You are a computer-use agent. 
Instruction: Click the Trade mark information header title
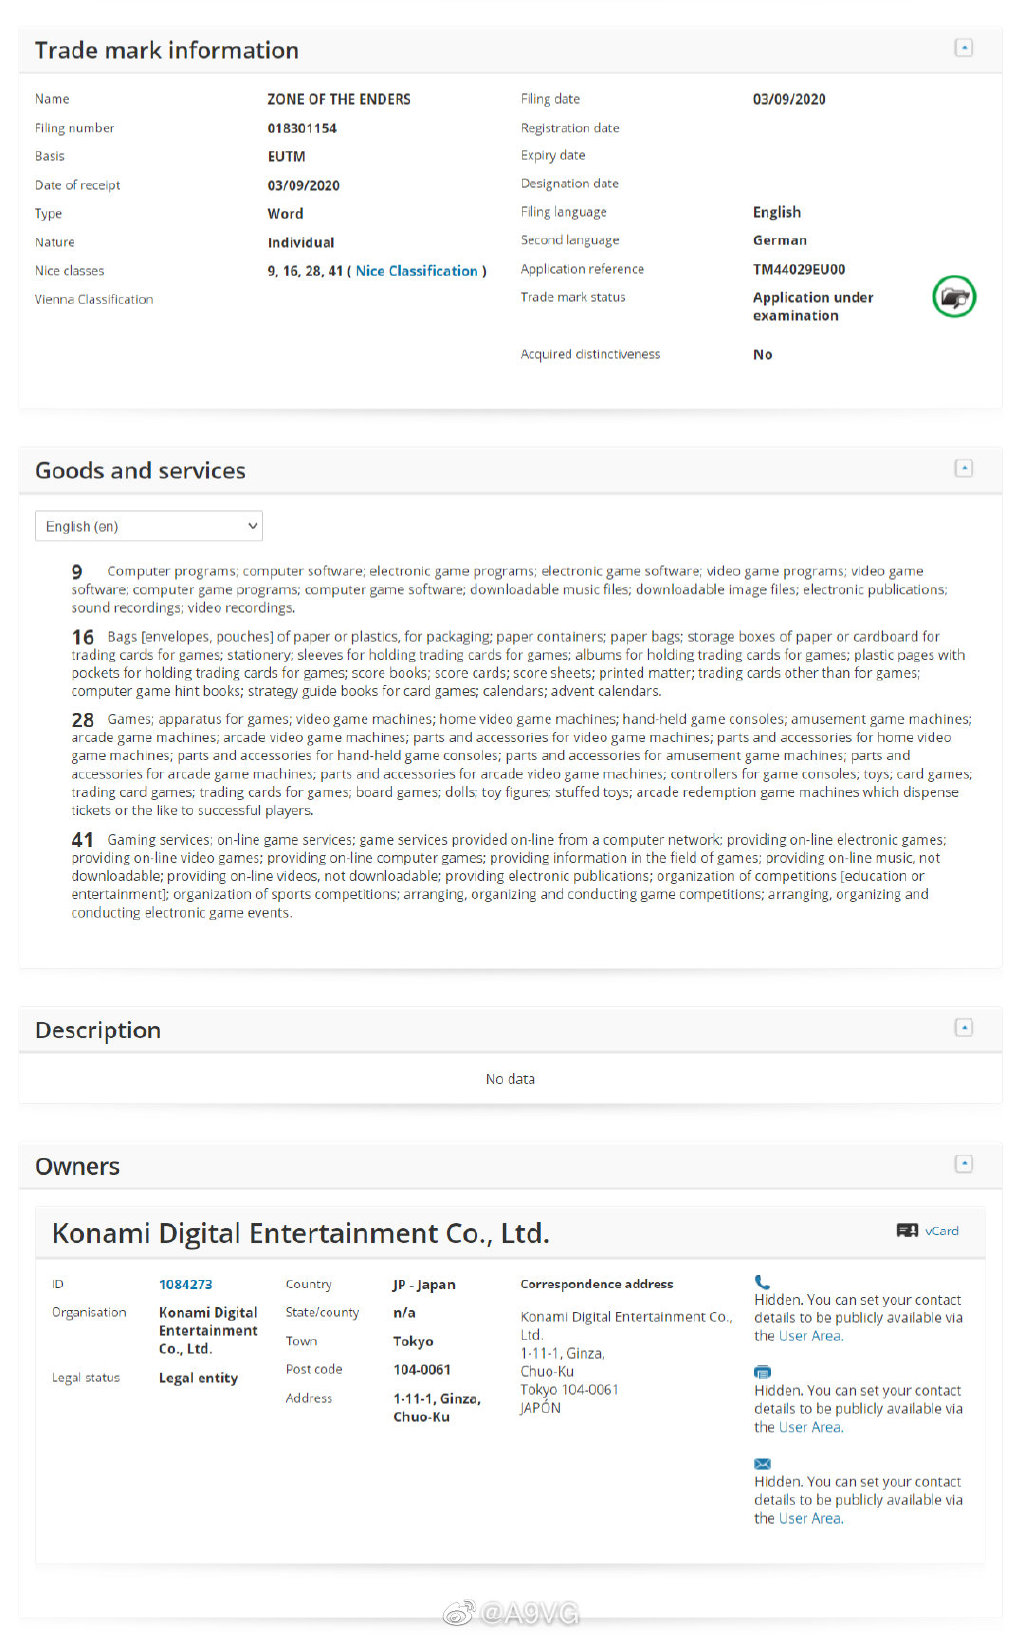[x=166, y=51]
